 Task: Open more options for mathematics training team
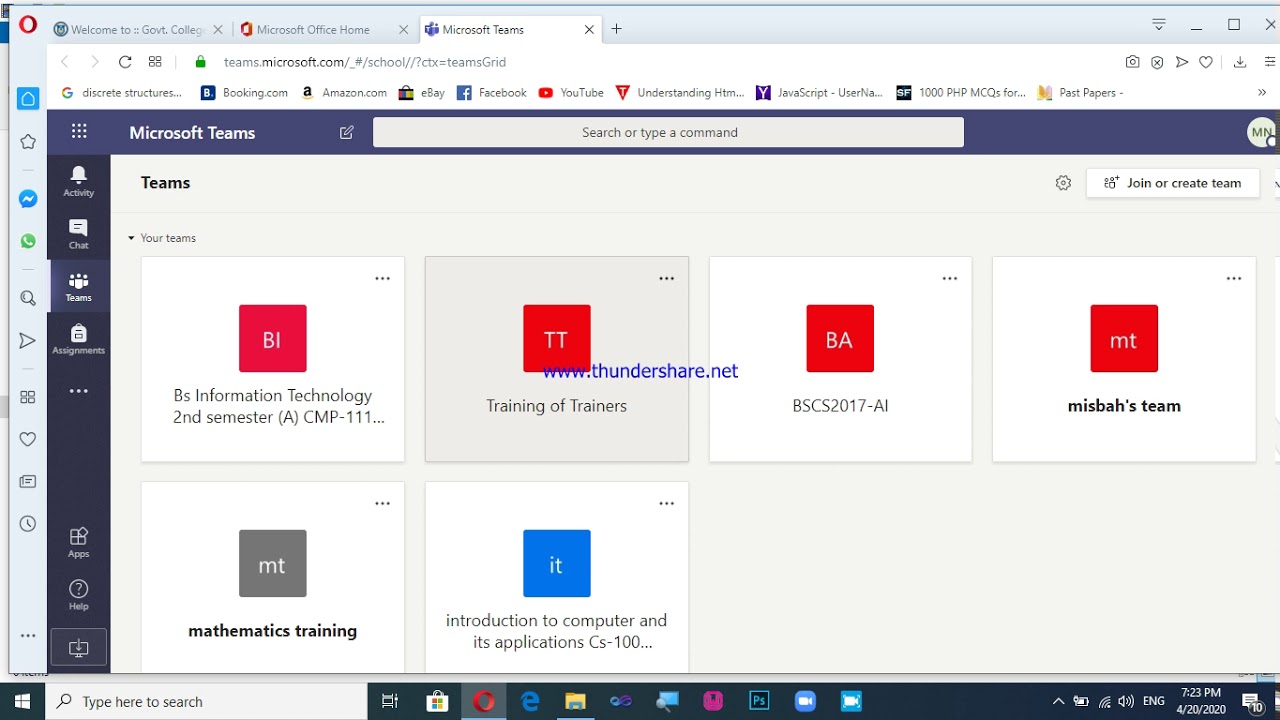(383, 504)
